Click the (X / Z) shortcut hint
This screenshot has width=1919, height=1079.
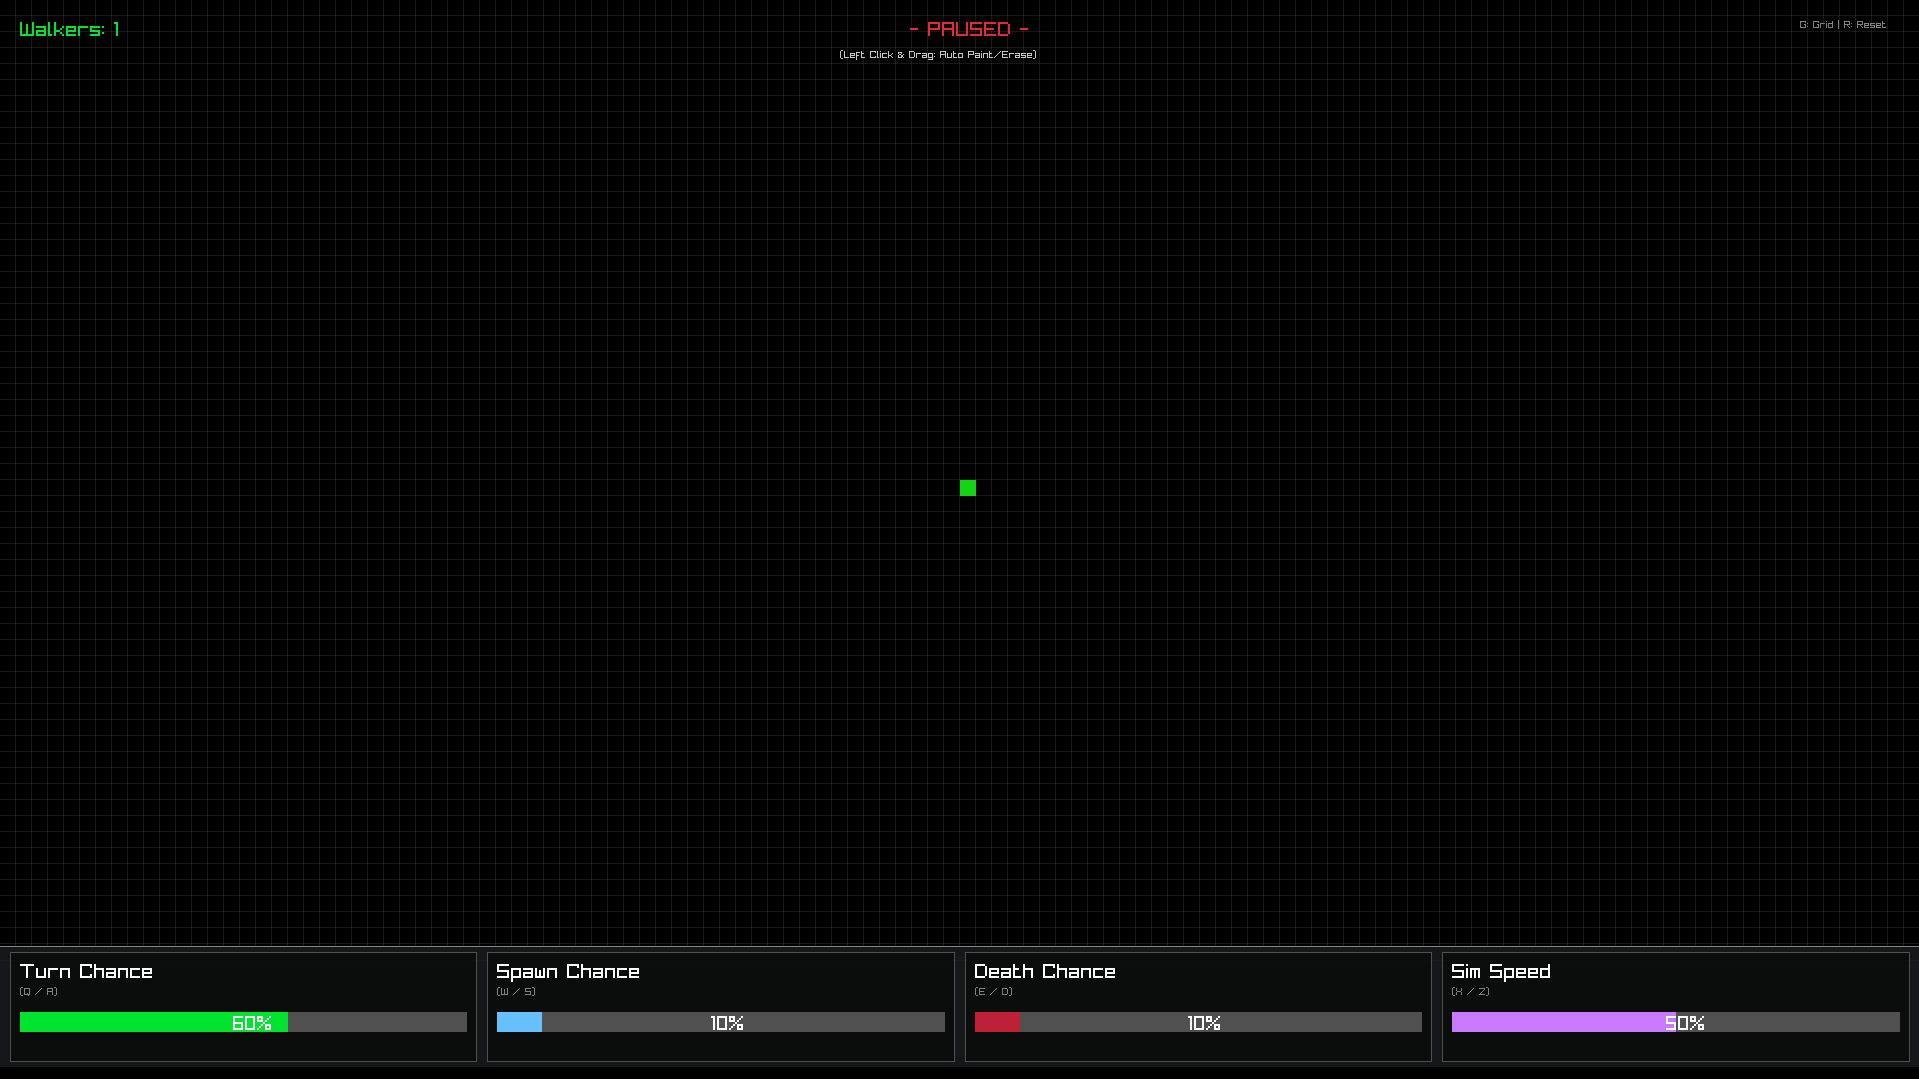click(1471, 992)
